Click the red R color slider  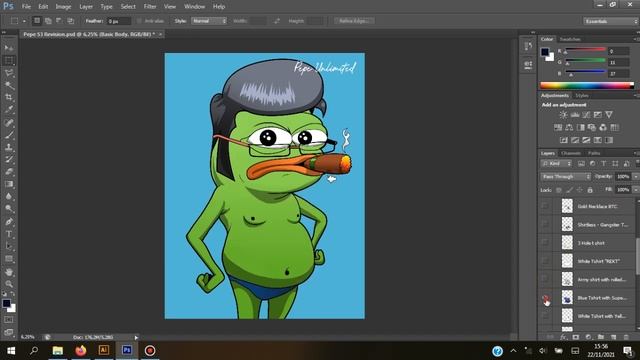click(x=584, y=50)
